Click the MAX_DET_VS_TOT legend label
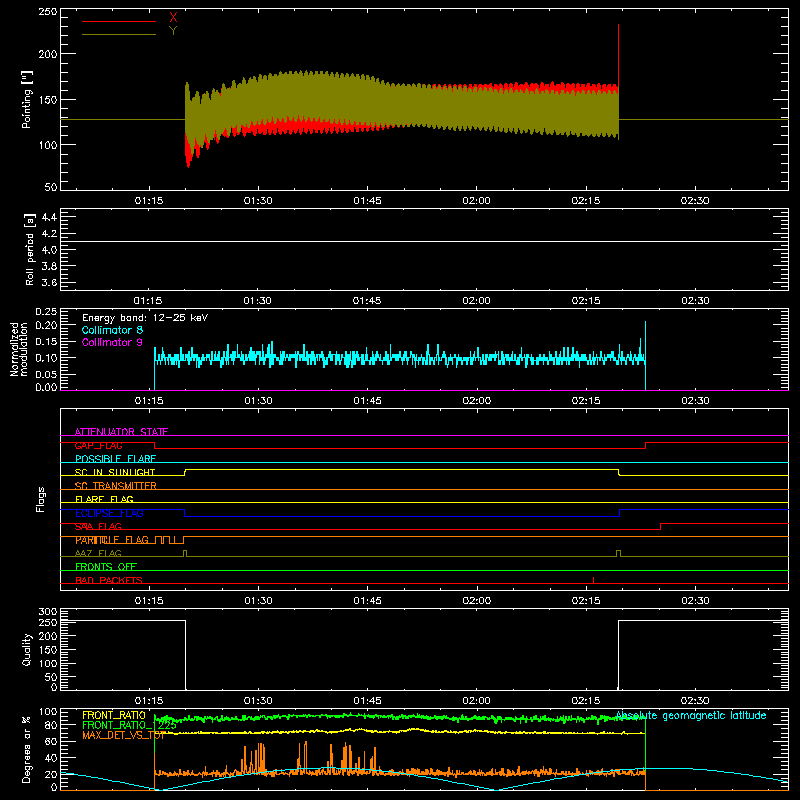800x800 pixels. click(x=123, y=735)
